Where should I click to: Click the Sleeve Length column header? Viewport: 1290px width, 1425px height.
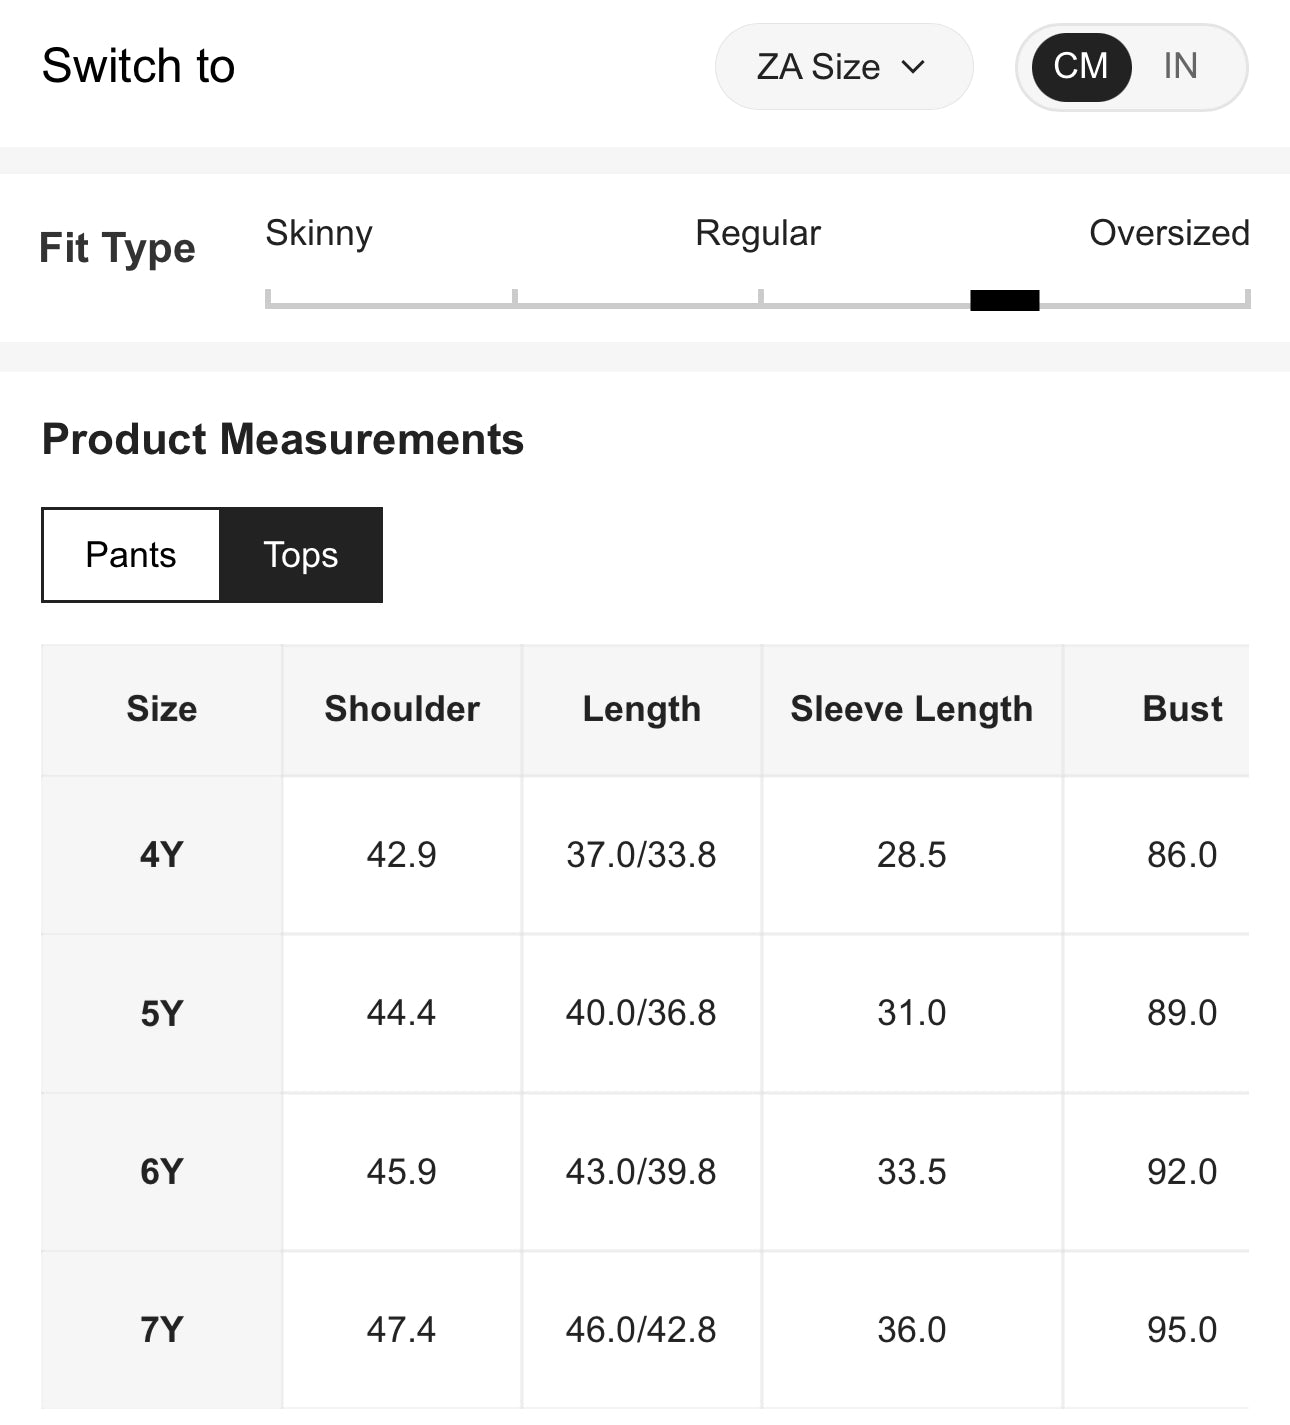pos(911,709)
